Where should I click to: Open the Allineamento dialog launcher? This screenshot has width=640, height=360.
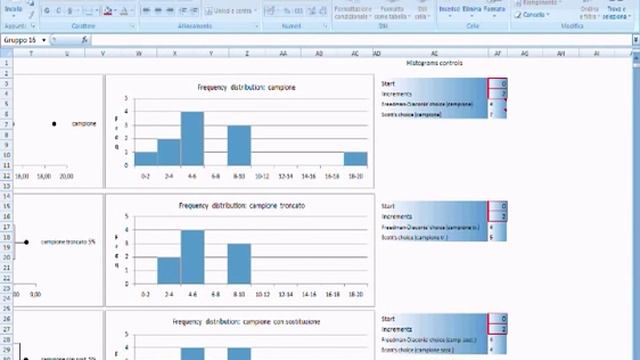coord(256,26)
